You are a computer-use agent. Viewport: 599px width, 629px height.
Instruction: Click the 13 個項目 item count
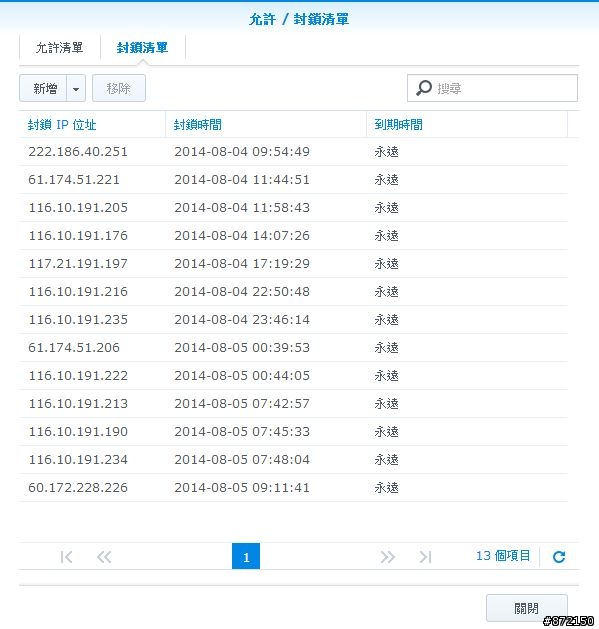tap(503, 556)
